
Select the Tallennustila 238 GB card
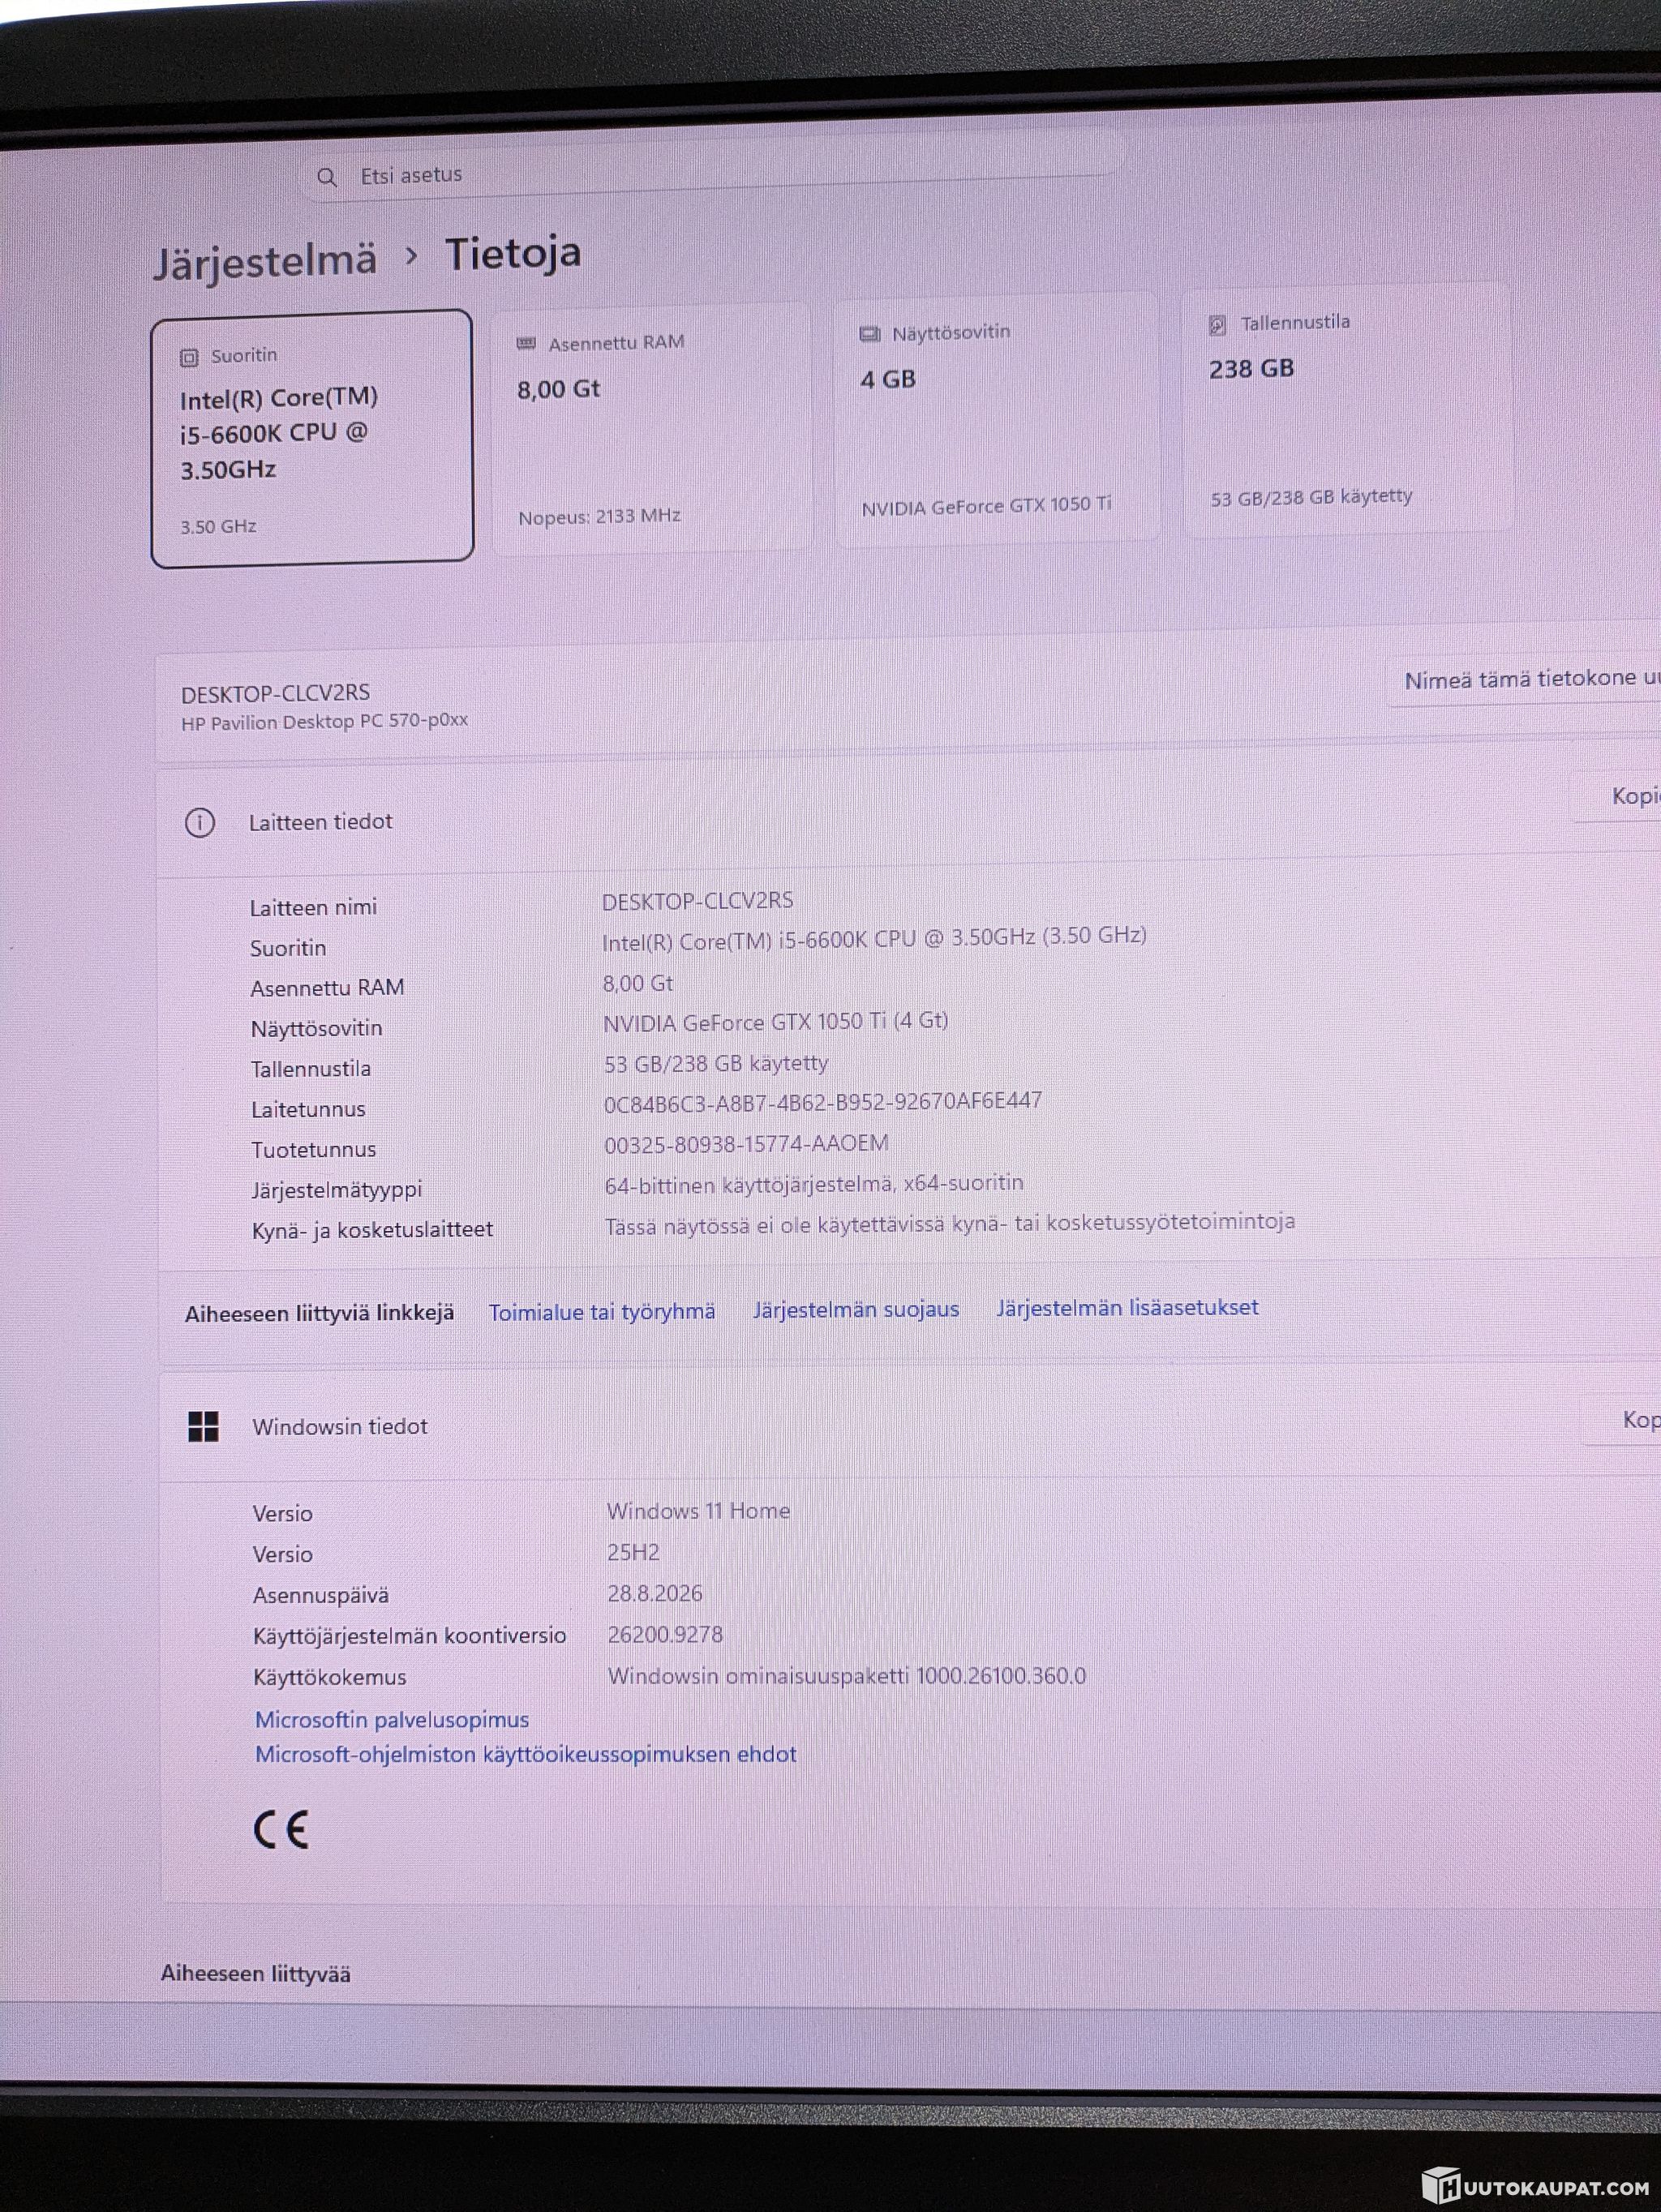pos(1347,409)
